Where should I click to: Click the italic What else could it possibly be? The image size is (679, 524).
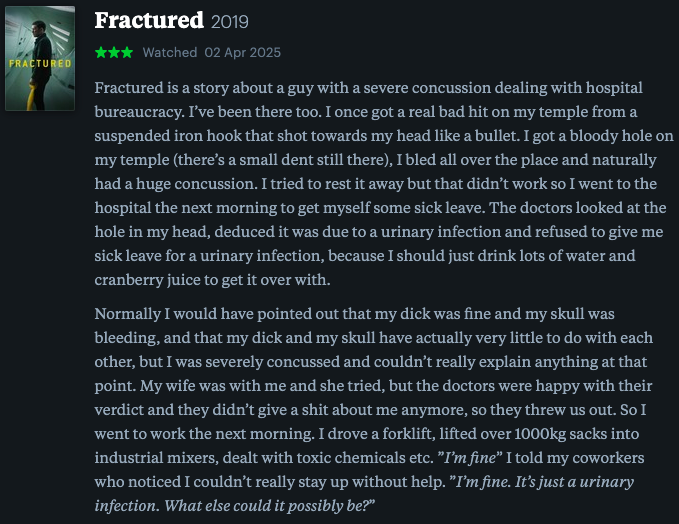[269, 506]
